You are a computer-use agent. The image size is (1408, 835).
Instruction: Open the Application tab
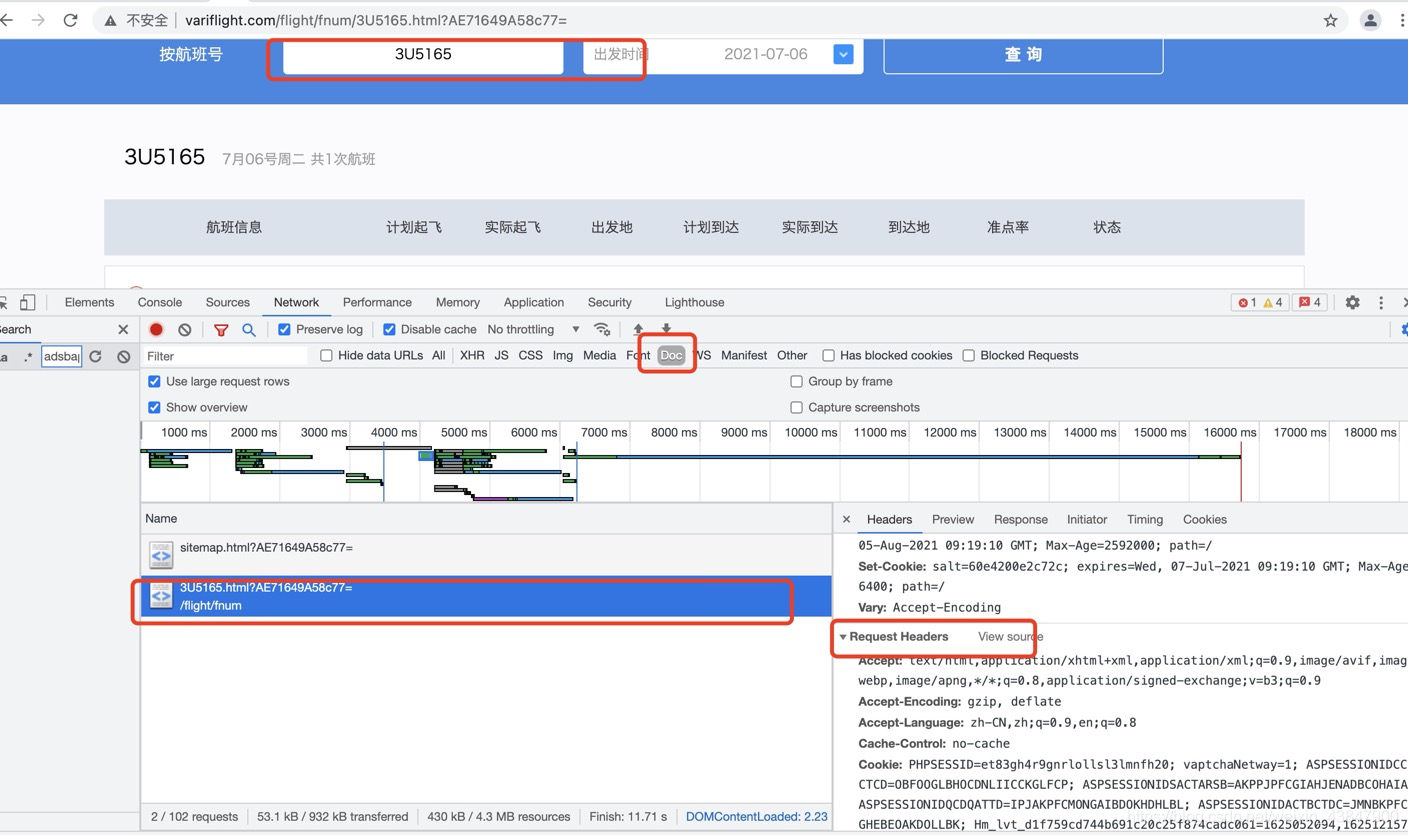pos(534,302)
